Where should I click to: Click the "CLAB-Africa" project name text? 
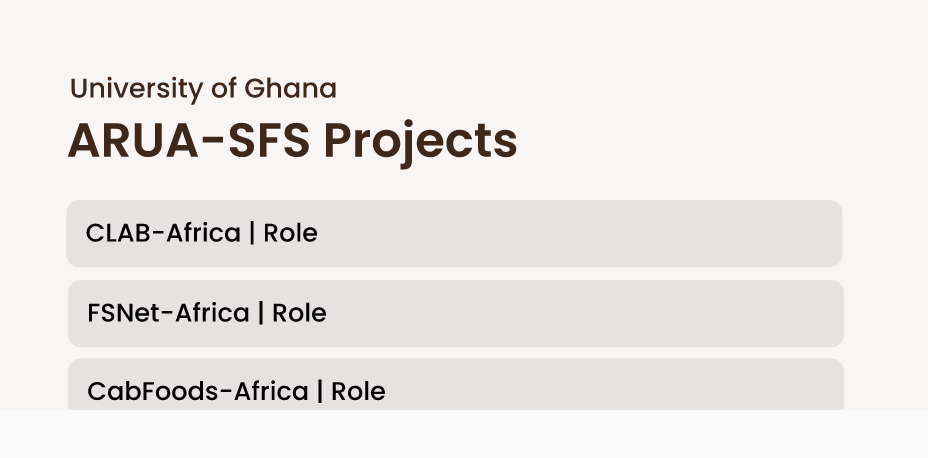pyautogui.click(x=163, y=234)
